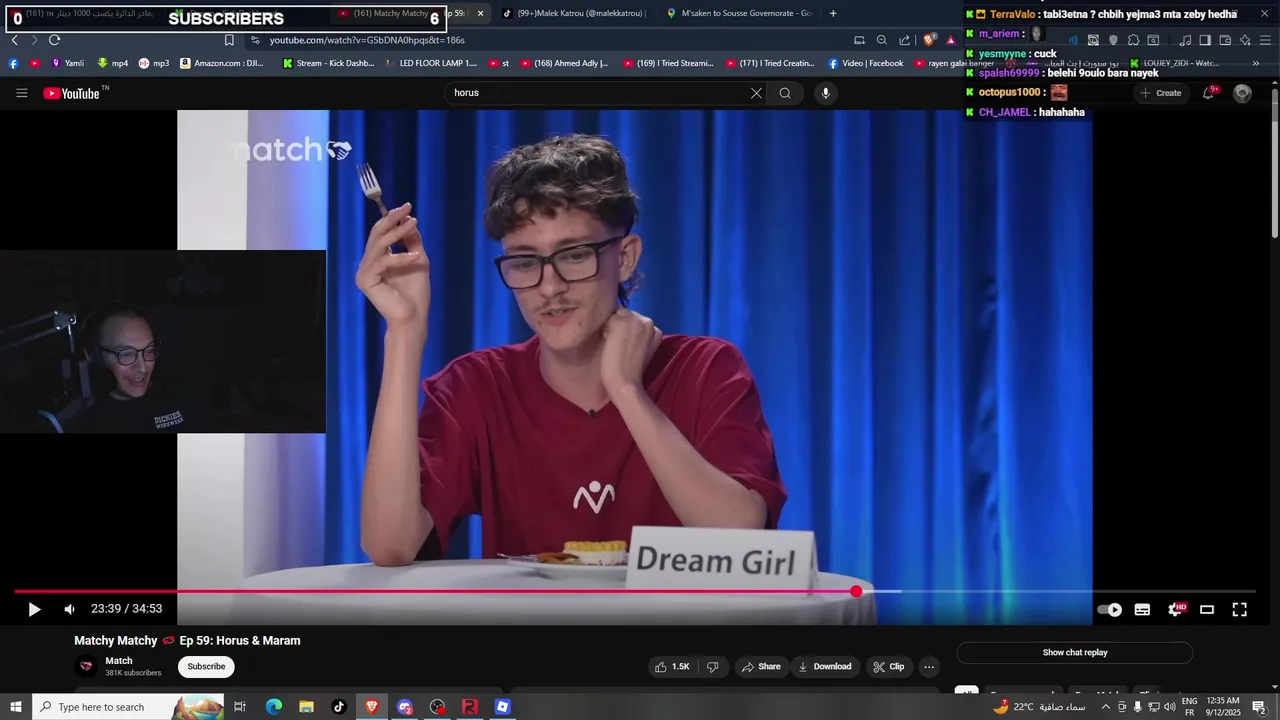Bookmark this page icon
1280x720 pixels.
[x=229, y=40]
